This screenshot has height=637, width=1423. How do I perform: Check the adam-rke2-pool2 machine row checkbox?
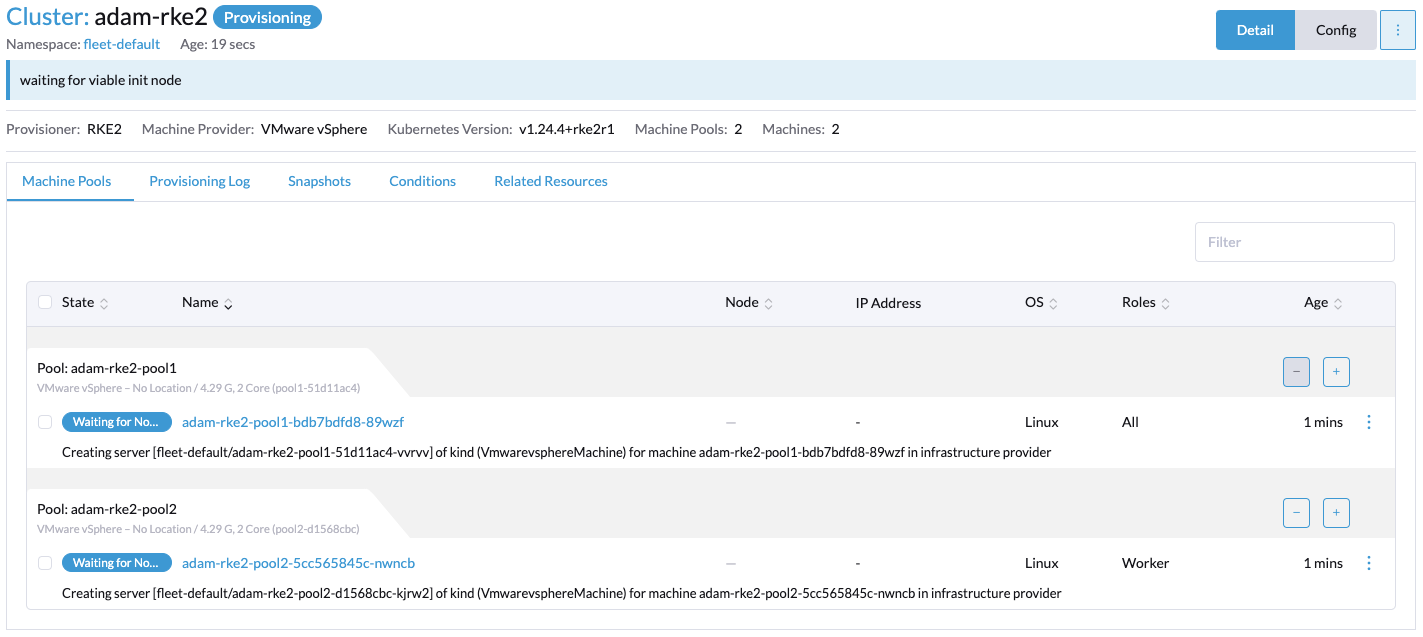pyautogui.click(x=44, y=562)
